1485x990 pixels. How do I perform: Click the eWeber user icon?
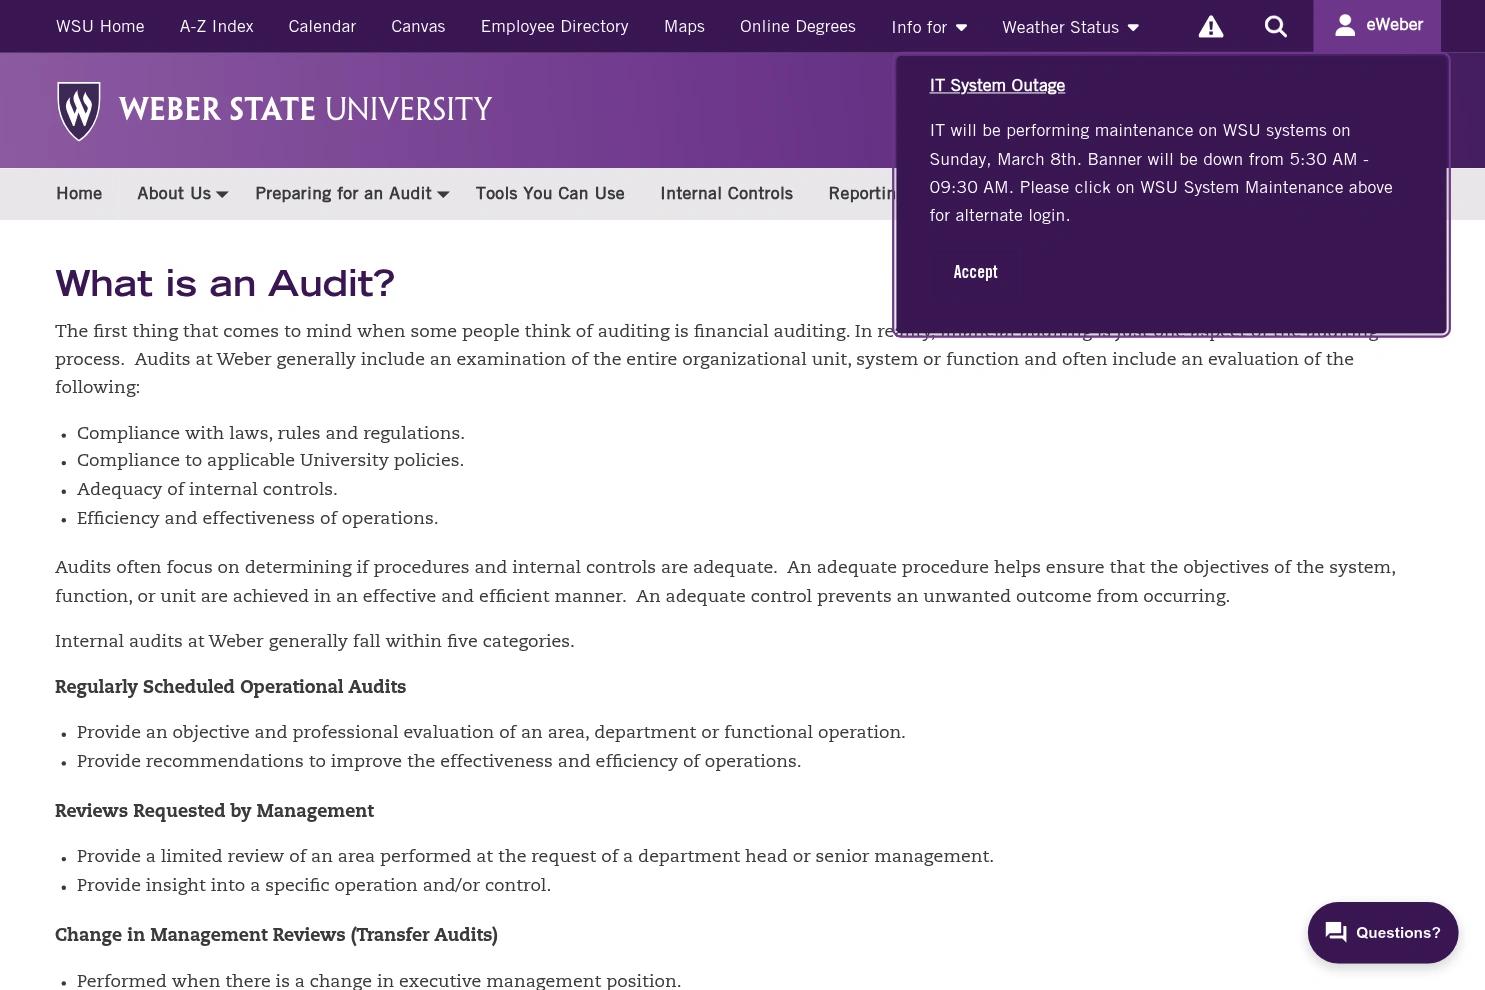tap(1345, 25)
